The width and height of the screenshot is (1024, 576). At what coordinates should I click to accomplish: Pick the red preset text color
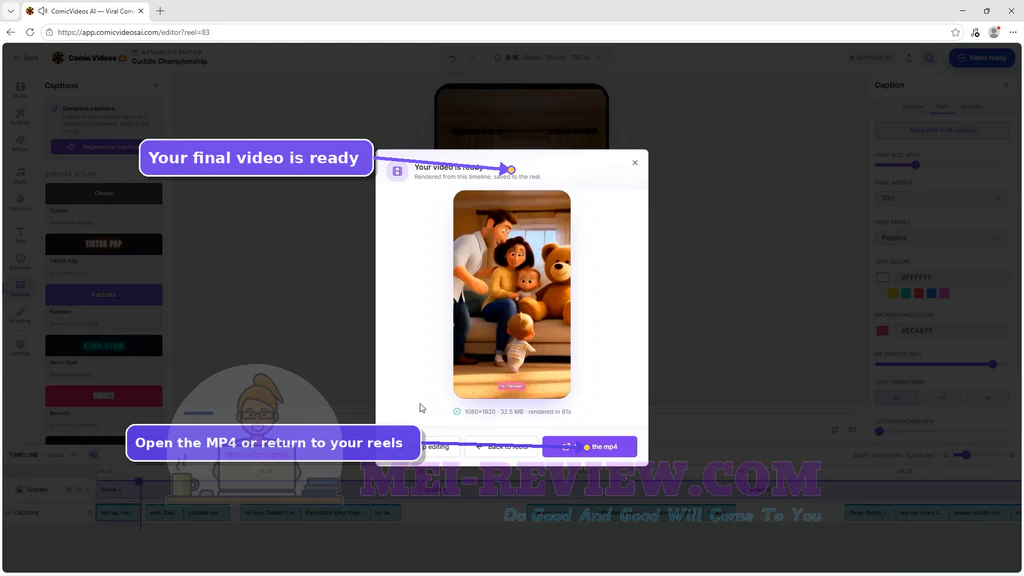coord(918,293)
